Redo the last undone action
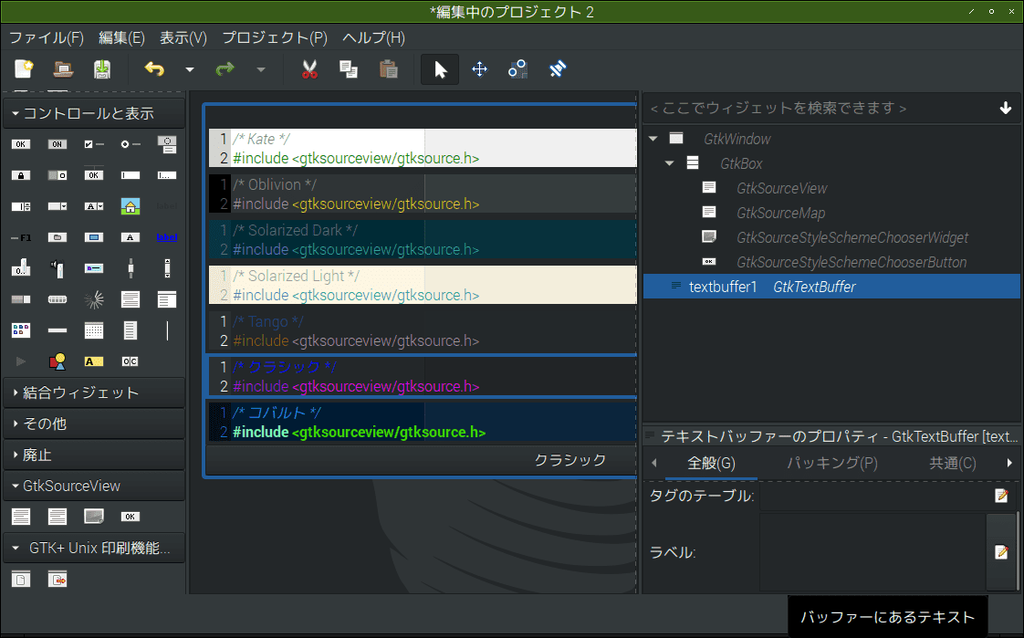This screenshot has height=638, width=1024. coord(225,69)
